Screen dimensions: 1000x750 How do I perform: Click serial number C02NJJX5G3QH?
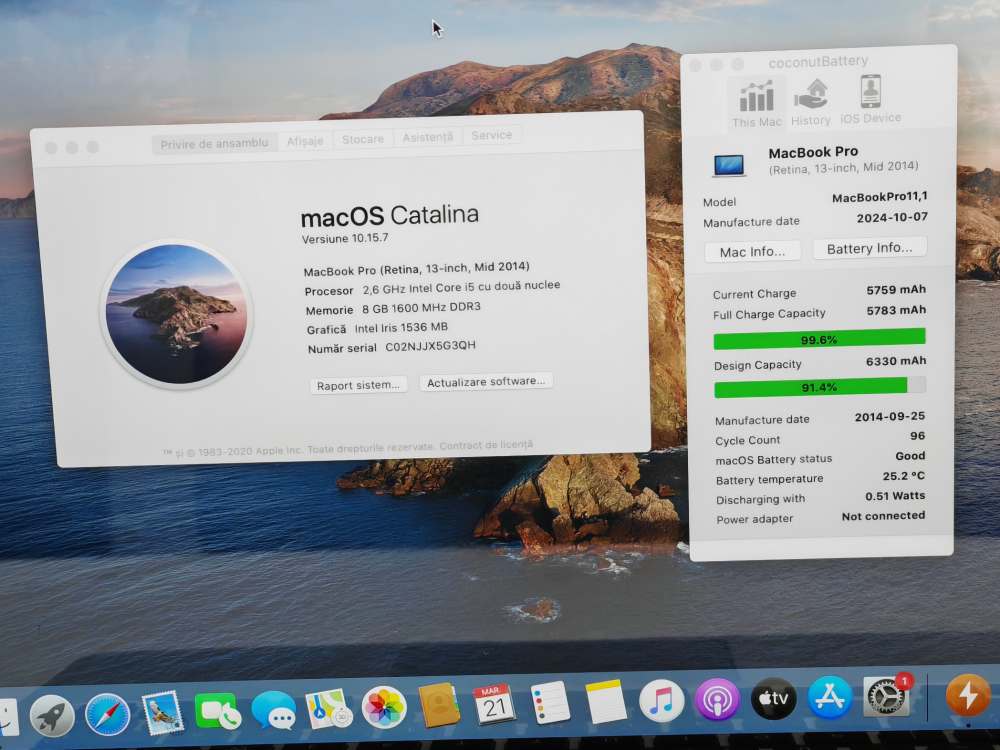[x=430, y=346]
